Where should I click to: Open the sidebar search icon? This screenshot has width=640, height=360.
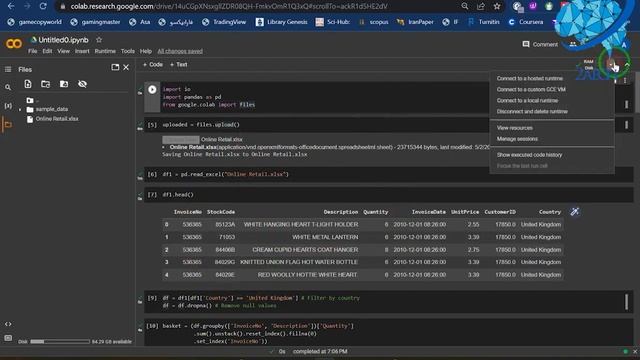click(x=8, y=87)
